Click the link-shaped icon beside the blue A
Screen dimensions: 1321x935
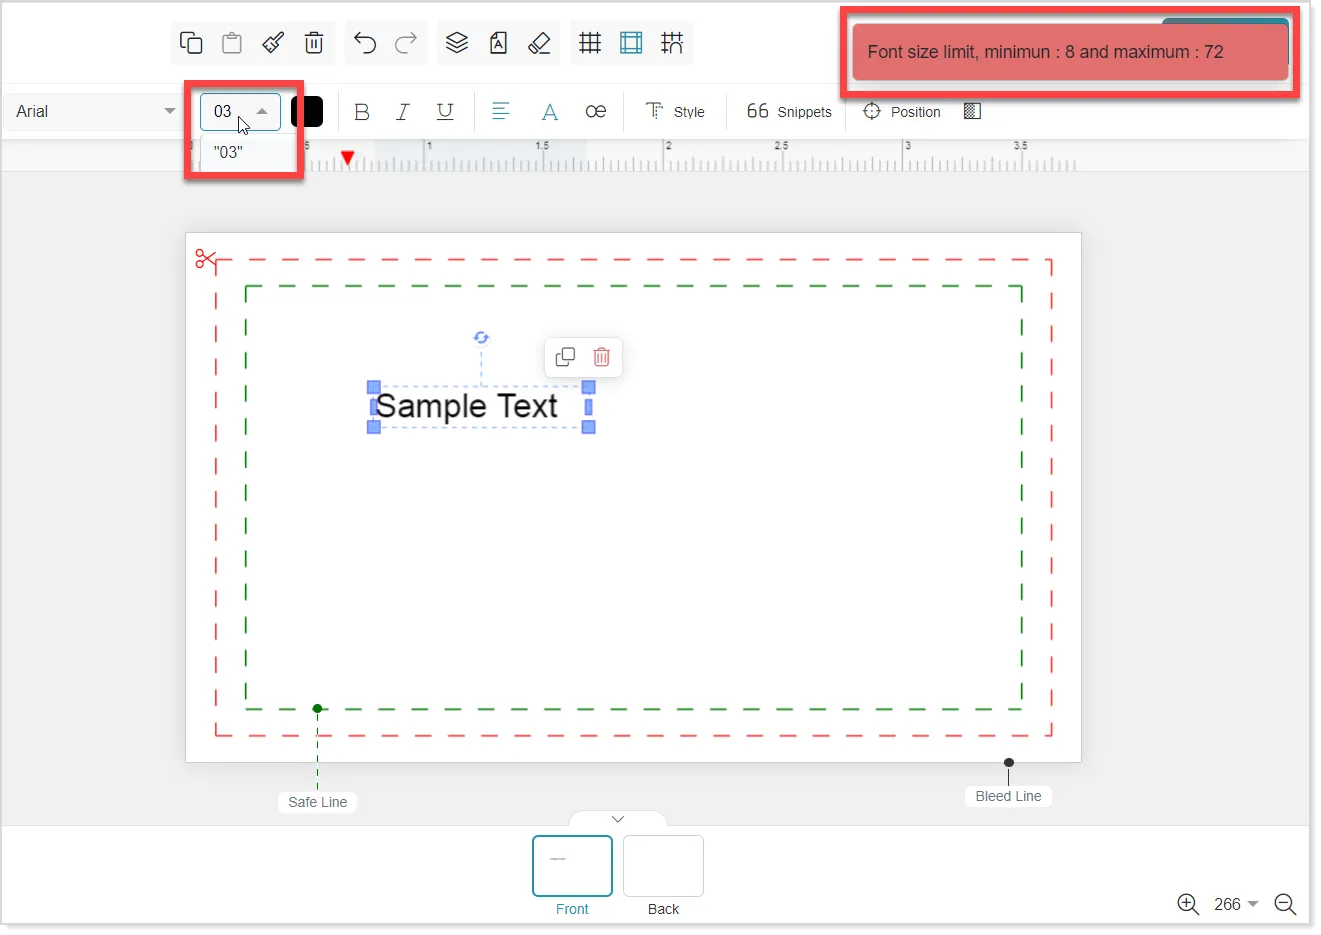(596, 112)
